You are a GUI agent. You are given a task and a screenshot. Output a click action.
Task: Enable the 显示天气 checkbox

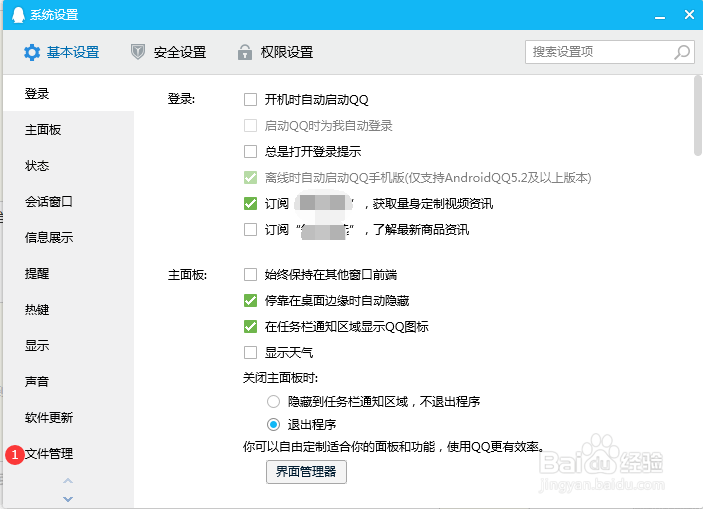[250, 352]
